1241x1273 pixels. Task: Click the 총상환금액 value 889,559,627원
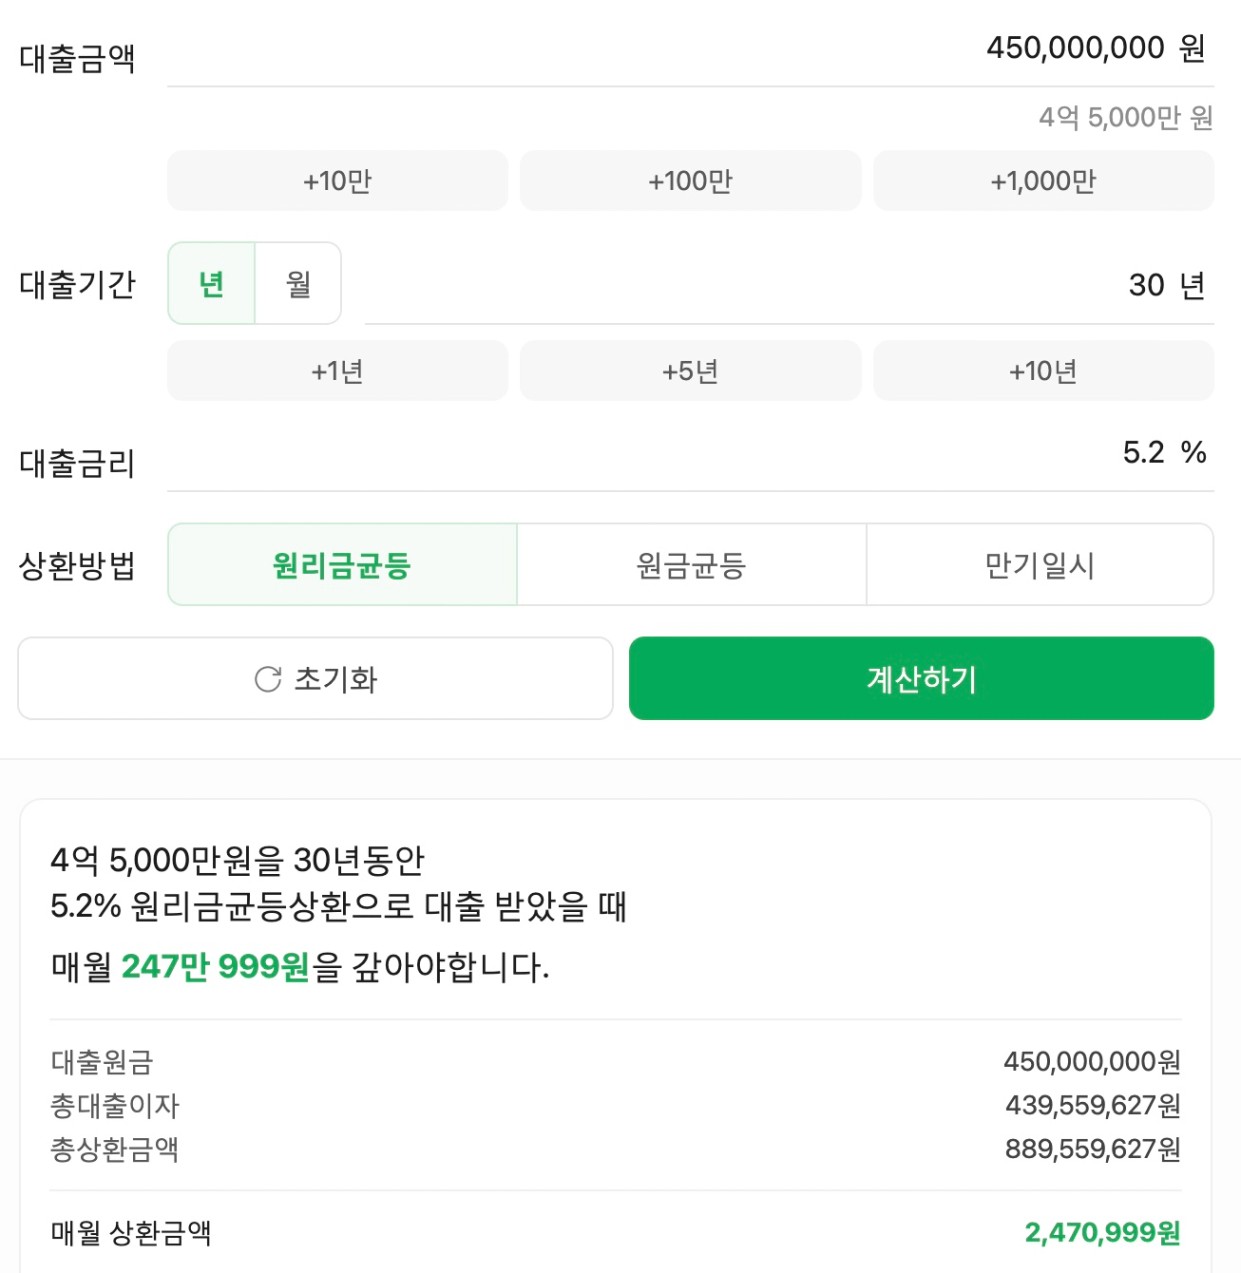[x=1092, y=1149]
